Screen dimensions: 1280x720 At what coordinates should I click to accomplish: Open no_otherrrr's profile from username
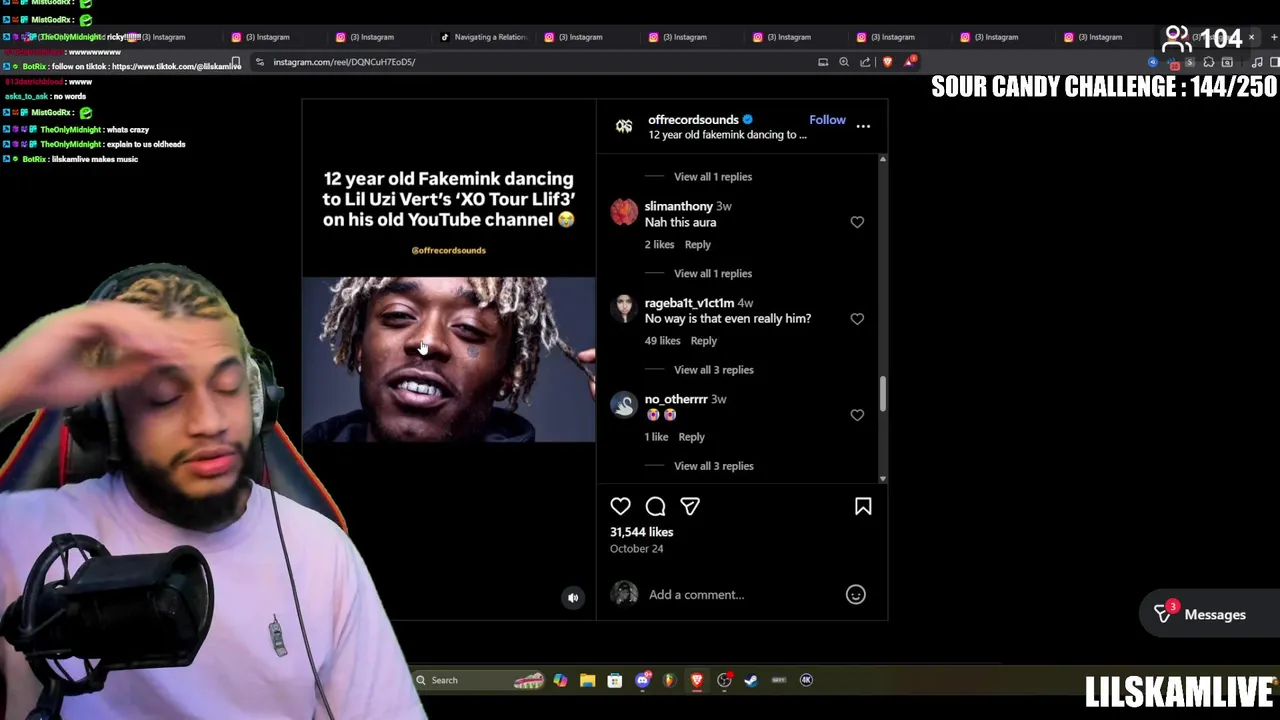[x=676, y=399]
